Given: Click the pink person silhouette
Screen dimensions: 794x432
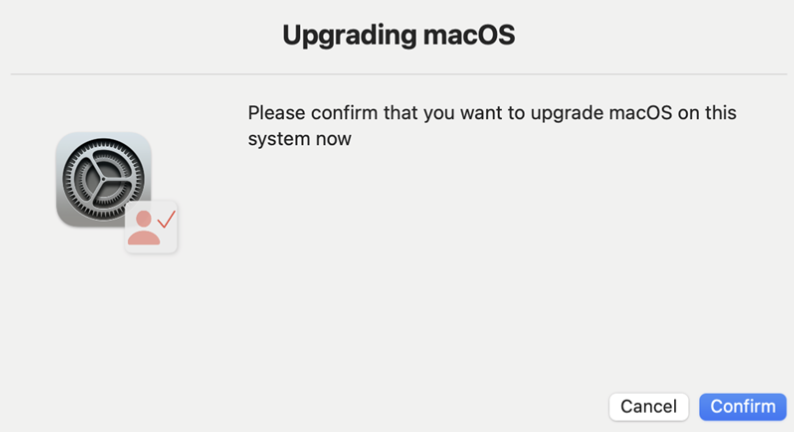Looking at the screenshot, I should (143, 228).
